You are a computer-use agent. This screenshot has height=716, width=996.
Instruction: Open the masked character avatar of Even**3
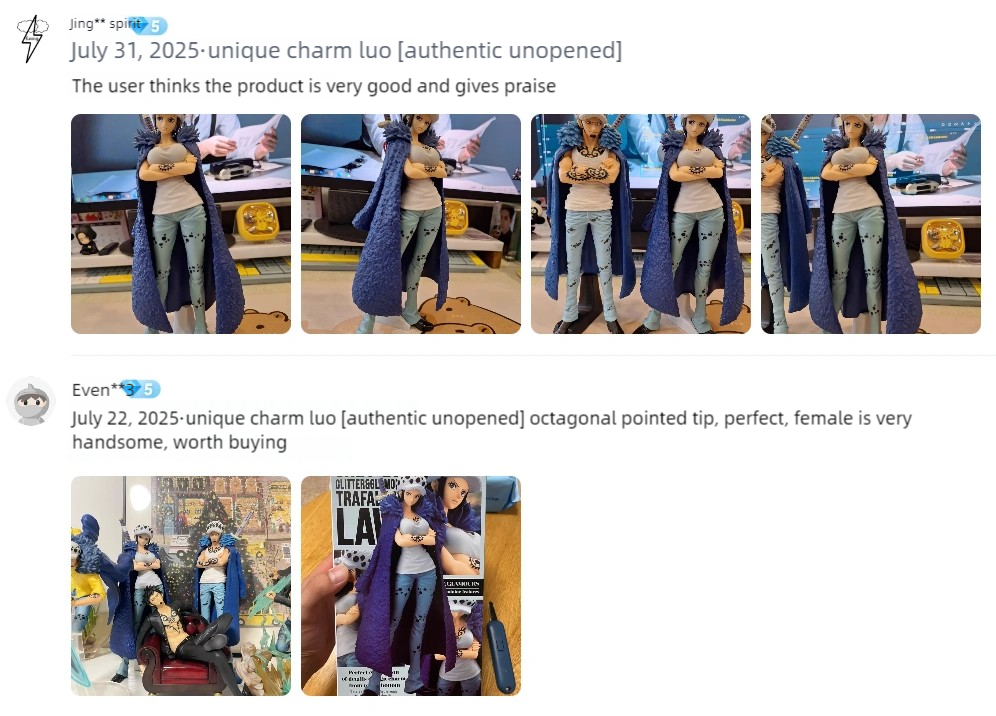[x=31, y=401]
